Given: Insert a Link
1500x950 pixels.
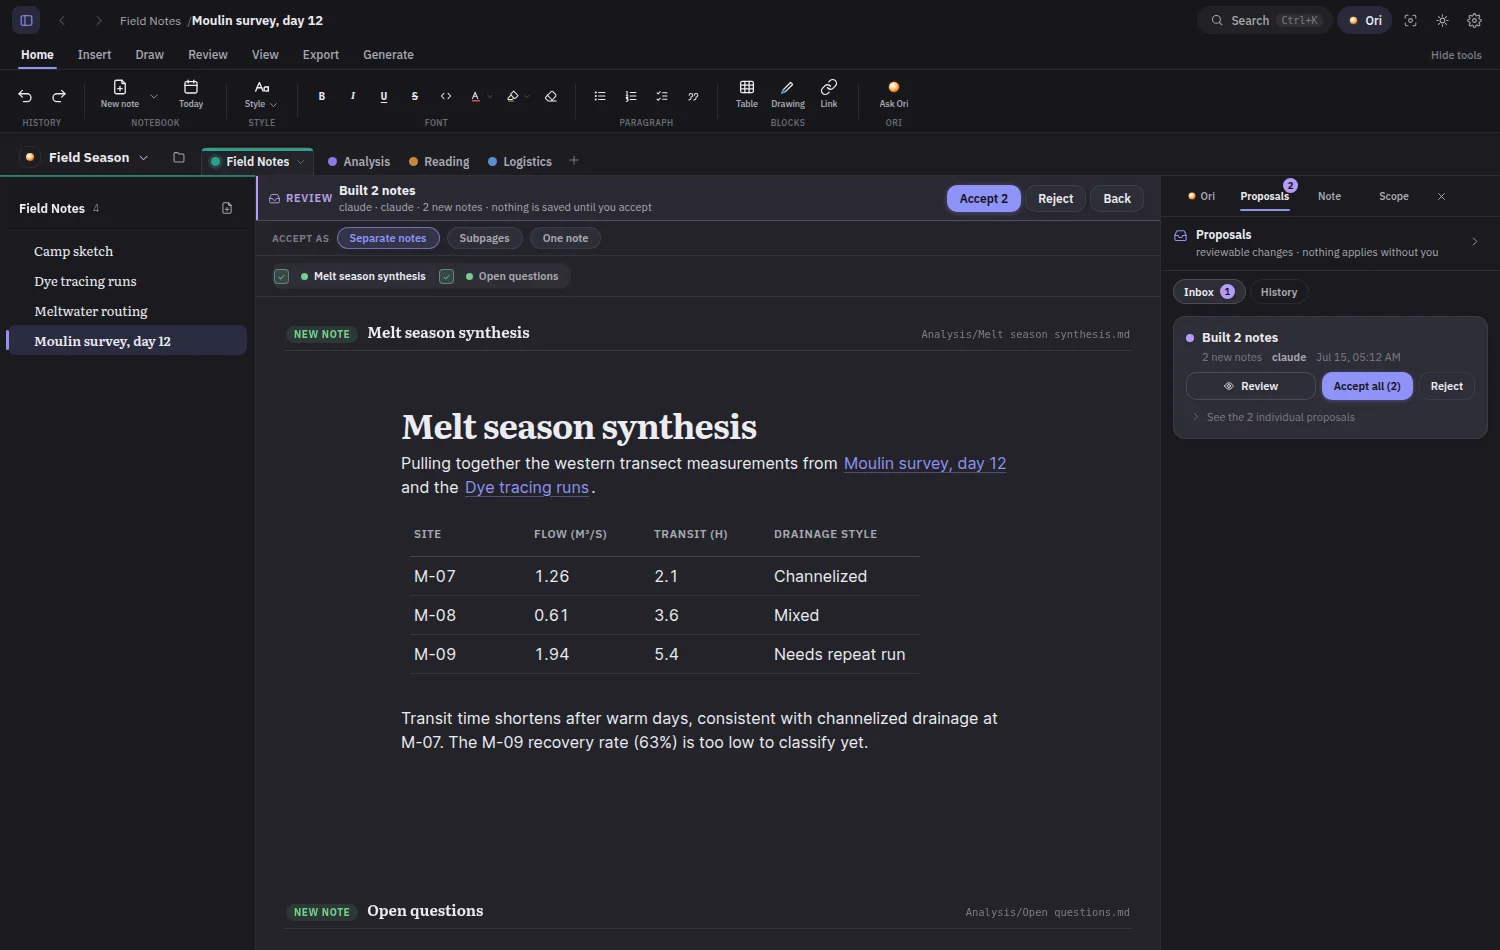Looking at the screenshot, I should [x=829, y=94].
